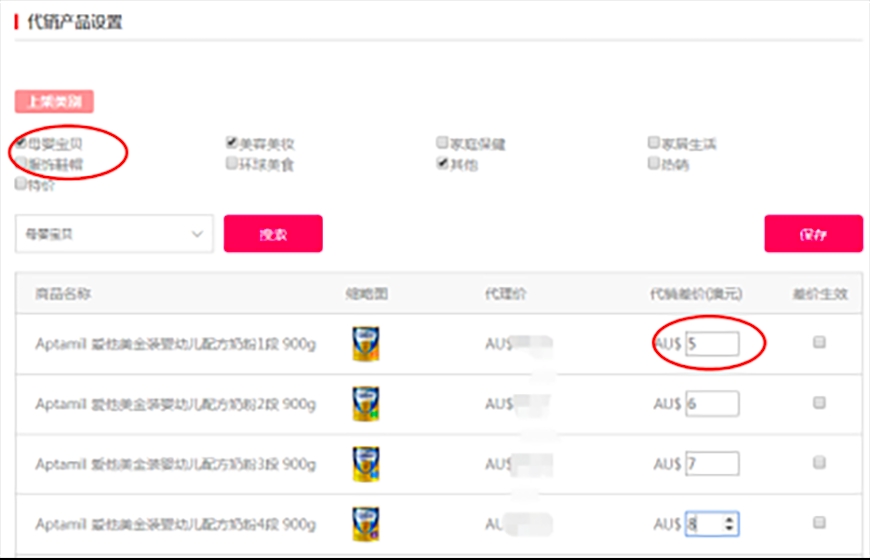Enable the 特价 category checkbox
The width and height of the screenshot is (870, 560).
point(21,183)
